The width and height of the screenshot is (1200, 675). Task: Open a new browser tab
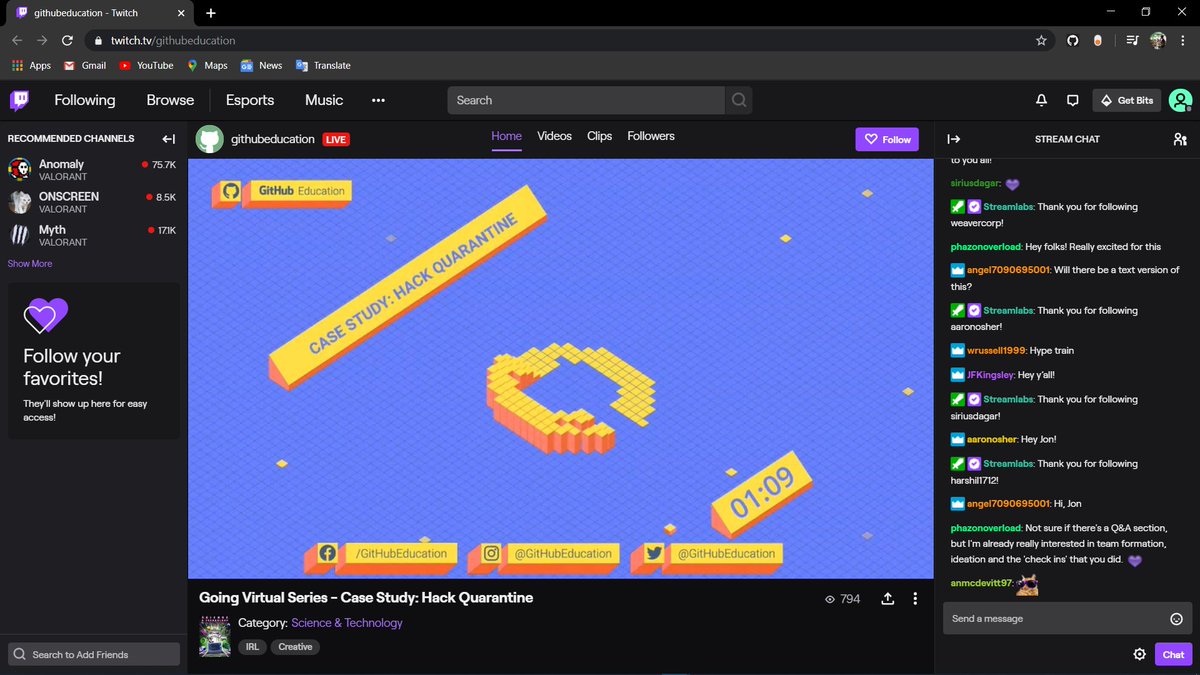pyautogui.click(x=211, y=13)
